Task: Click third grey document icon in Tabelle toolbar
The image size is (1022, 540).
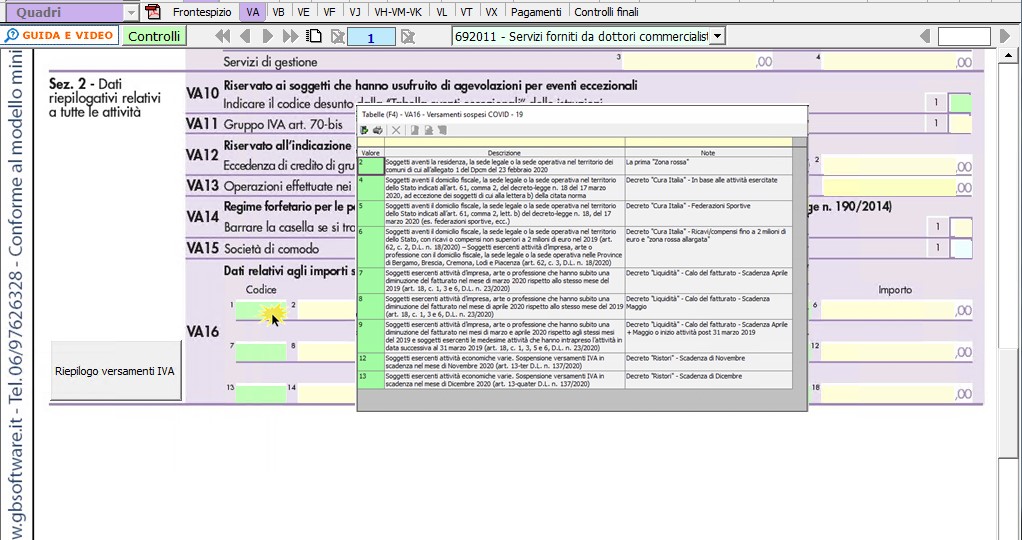Action: (442, 130)
